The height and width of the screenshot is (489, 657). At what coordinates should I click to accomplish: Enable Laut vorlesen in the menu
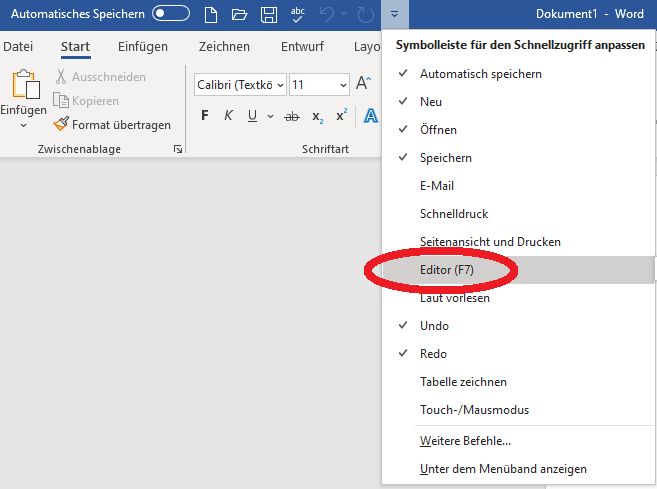[x=518, y=298]
